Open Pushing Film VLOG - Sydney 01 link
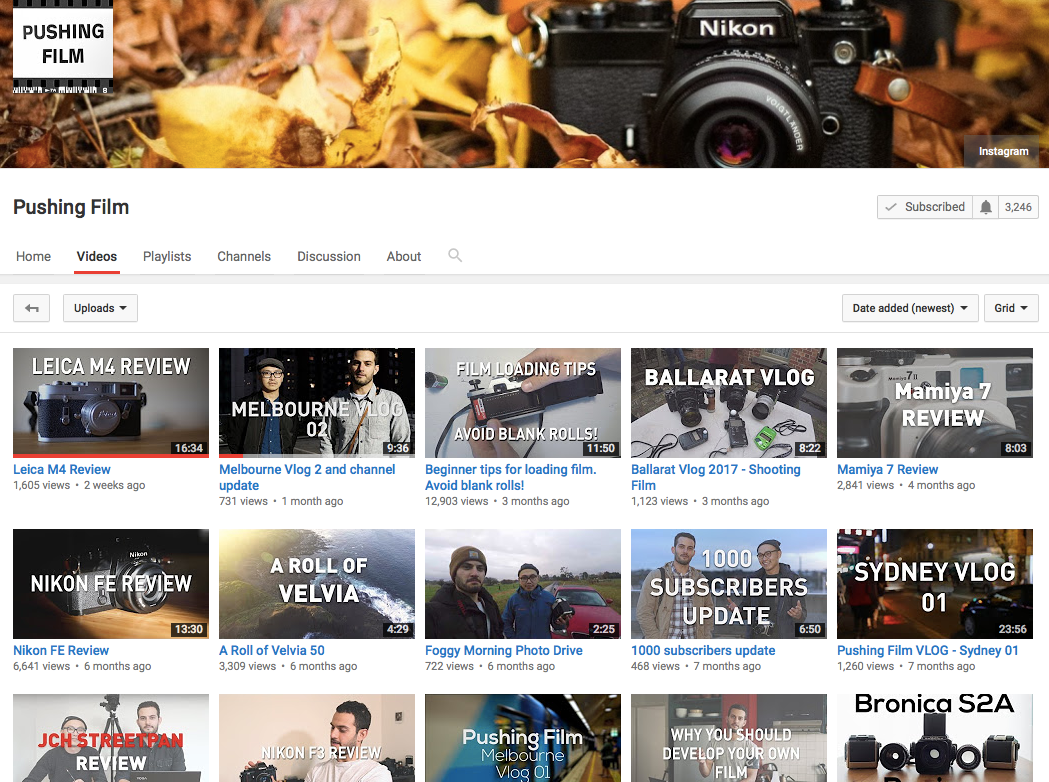The width and height of the screenshot is (1049, 782). click(927, 650)
